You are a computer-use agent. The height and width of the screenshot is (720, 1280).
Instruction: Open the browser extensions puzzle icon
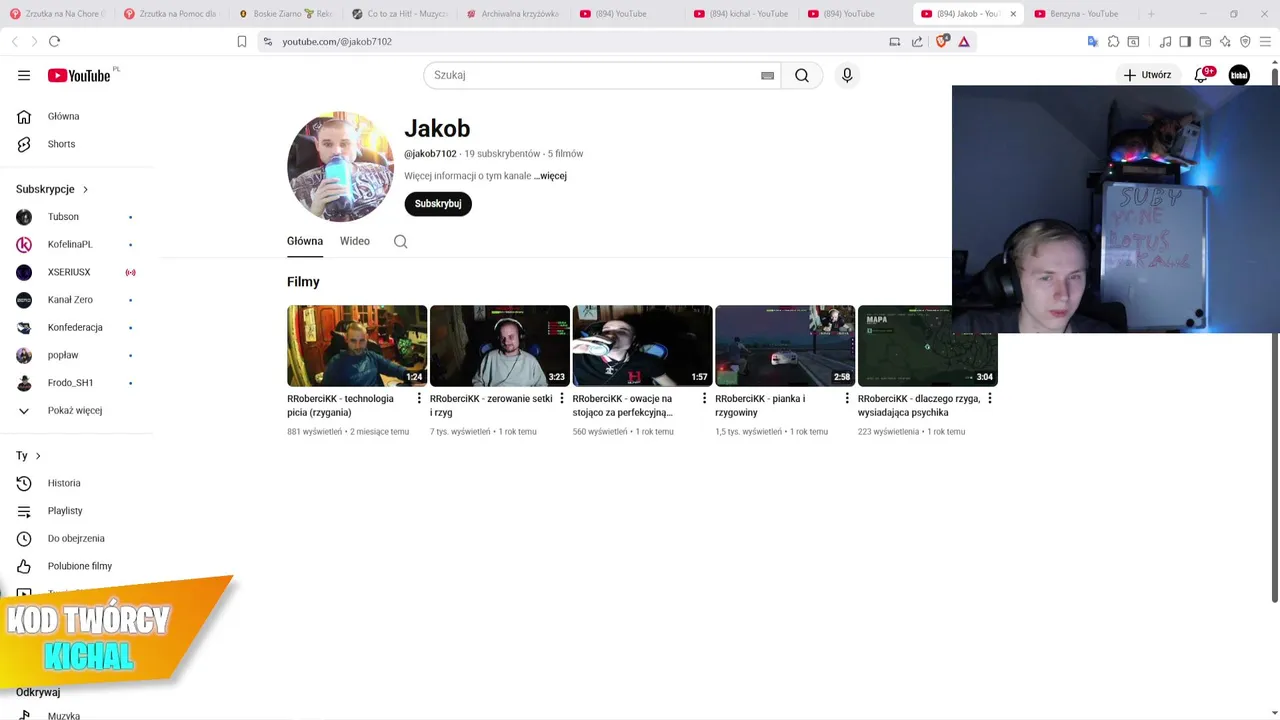(1113, 41)
